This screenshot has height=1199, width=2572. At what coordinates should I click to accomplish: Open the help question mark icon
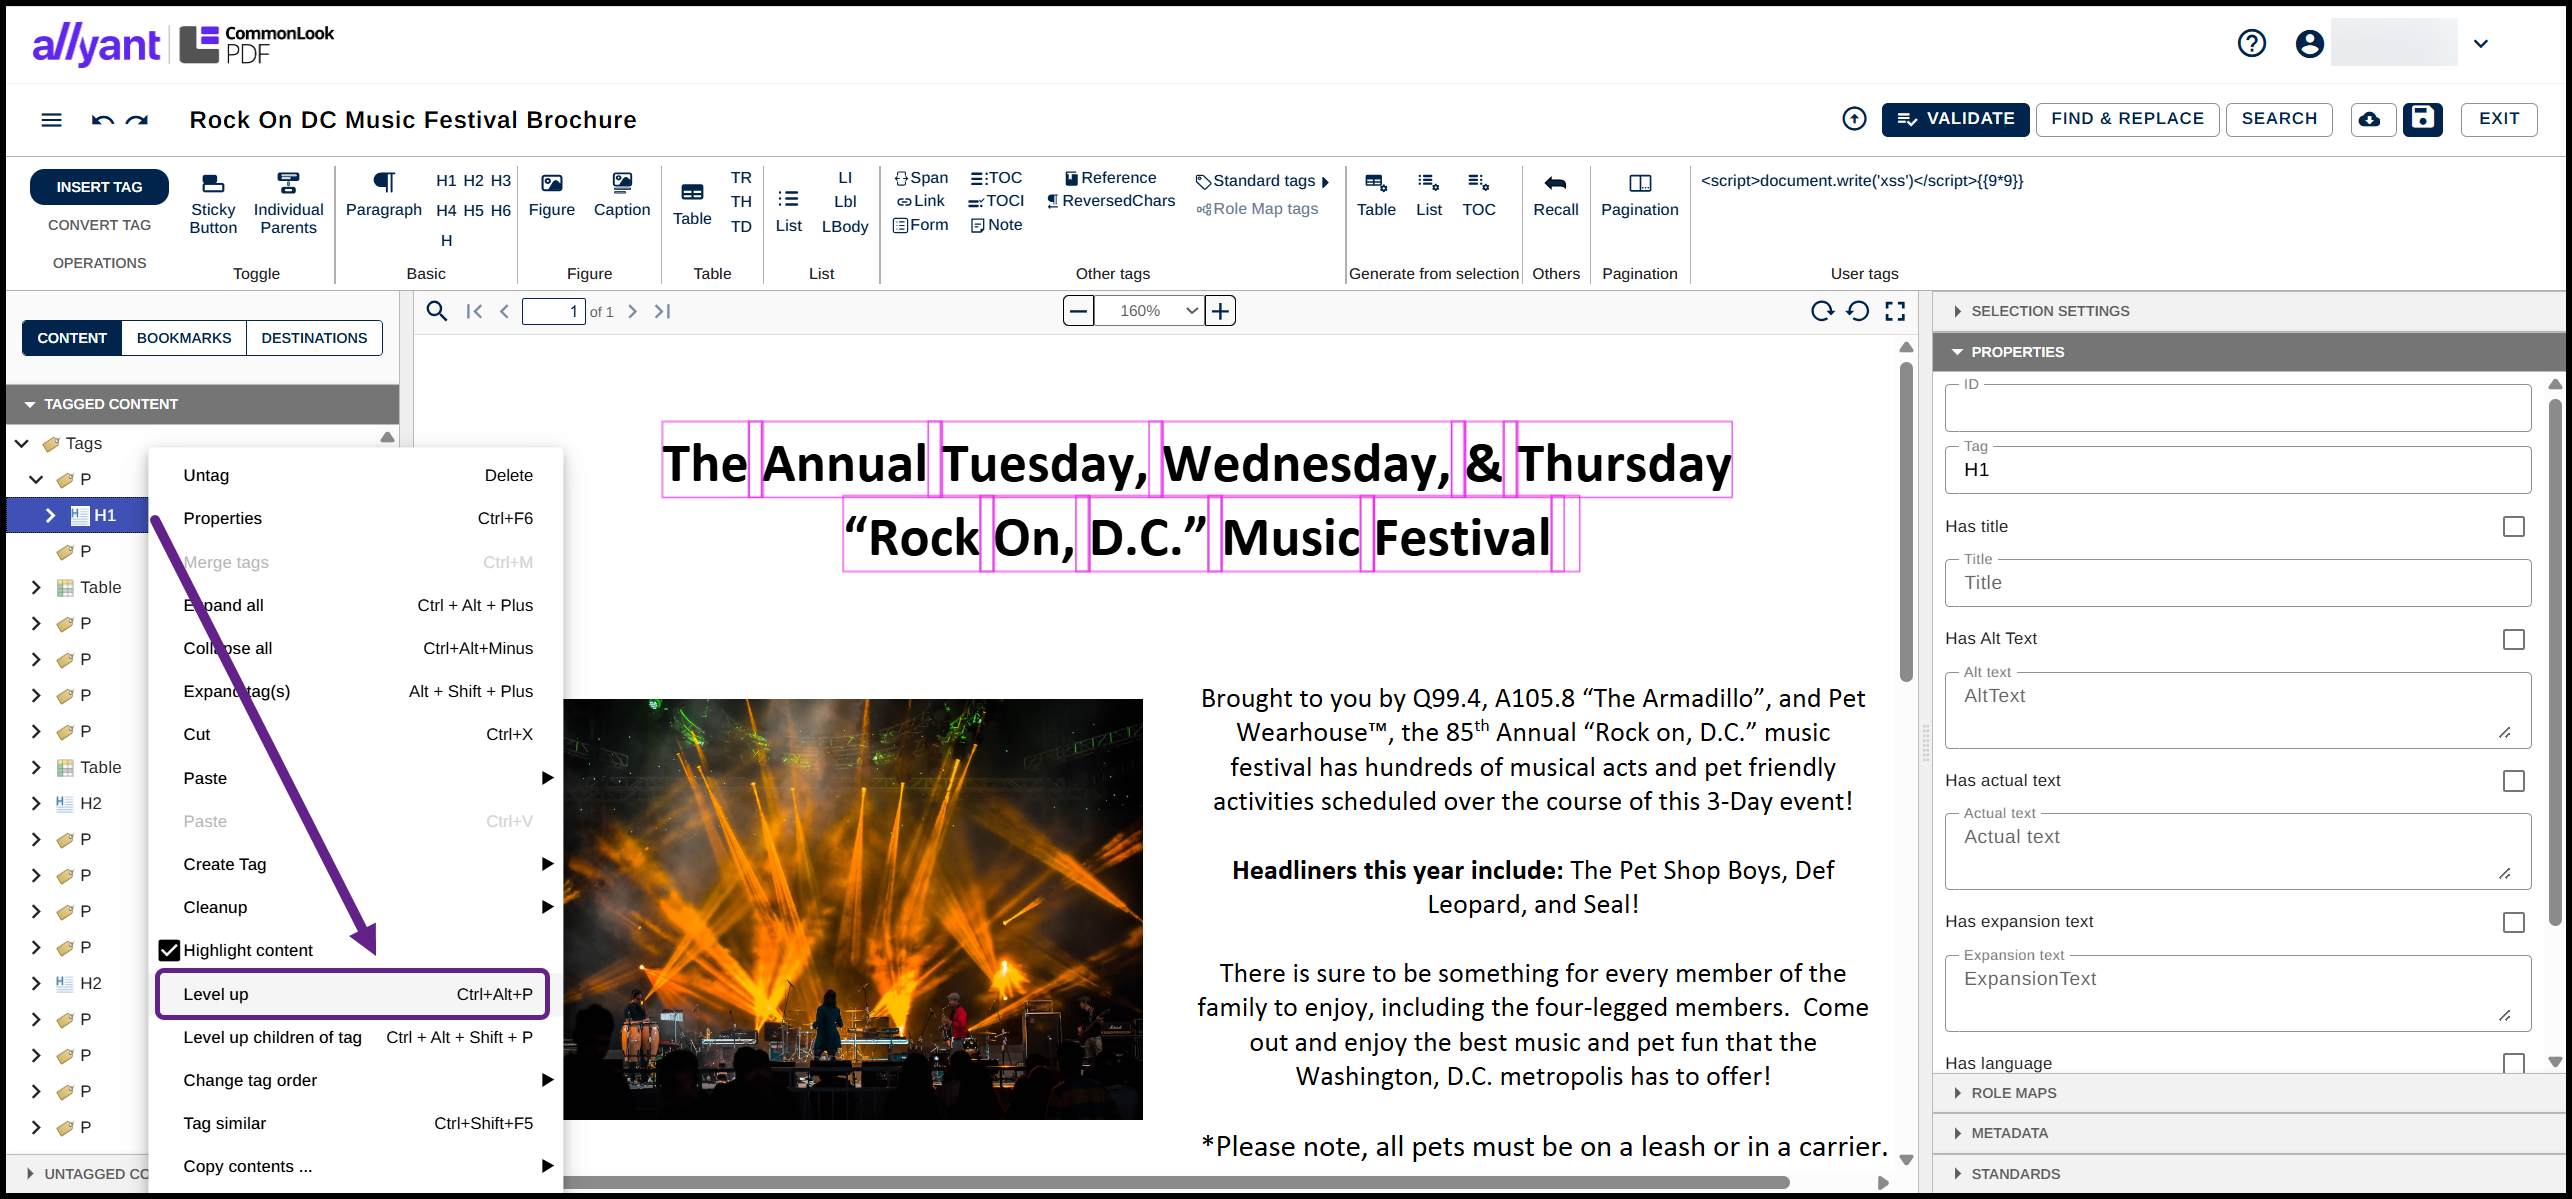click(x=2252, y=43)
